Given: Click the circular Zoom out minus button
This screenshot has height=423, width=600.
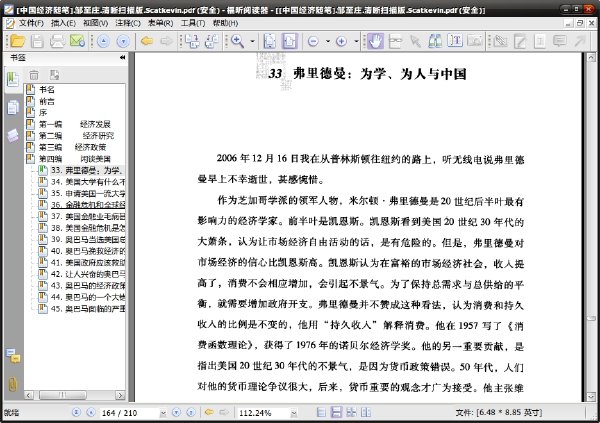Looking at the screenshot, I should click(313, 41).
